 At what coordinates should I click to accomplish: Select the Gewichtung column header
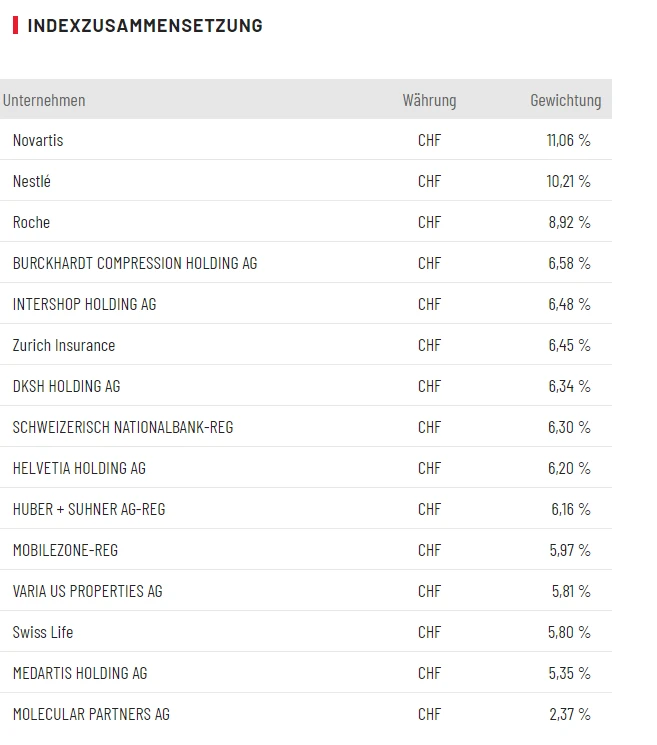point(565,100)
